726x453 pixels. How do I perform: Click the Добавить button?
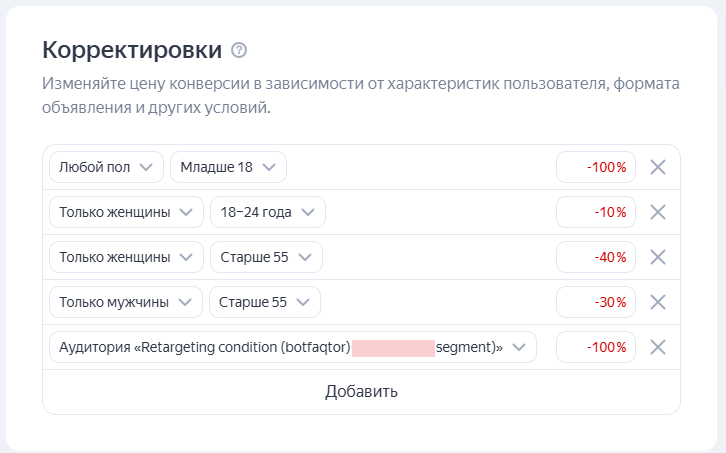coord(361,392)
